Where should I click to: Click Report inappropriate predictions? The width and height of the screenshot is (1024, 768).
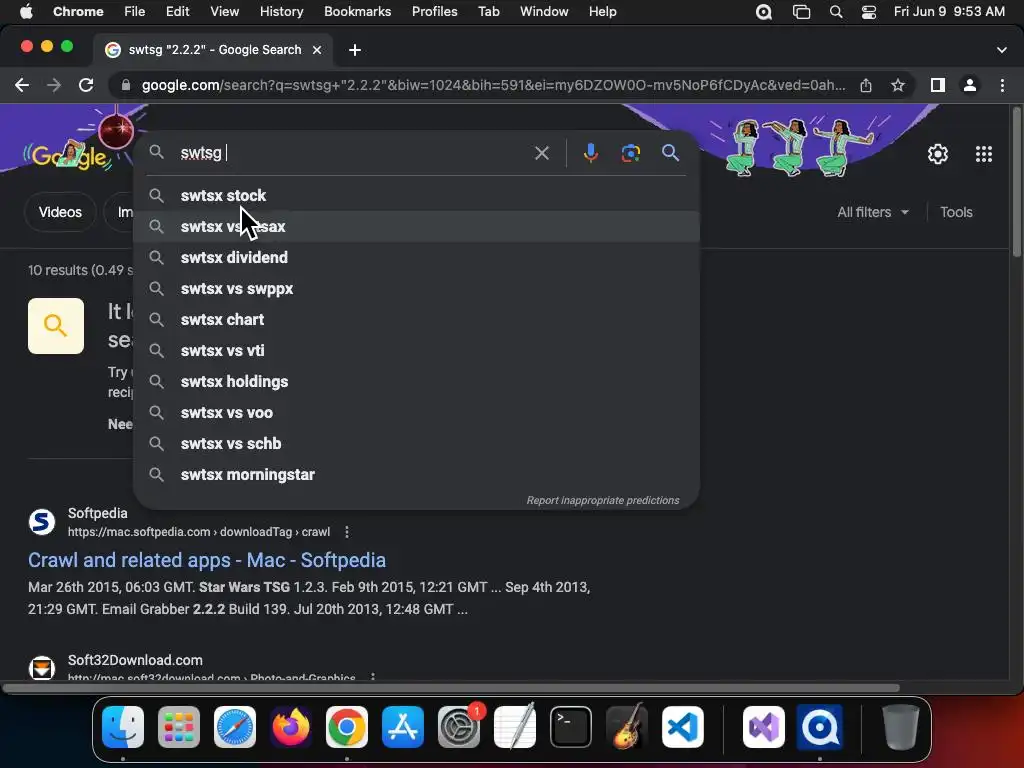coord(603,500)
